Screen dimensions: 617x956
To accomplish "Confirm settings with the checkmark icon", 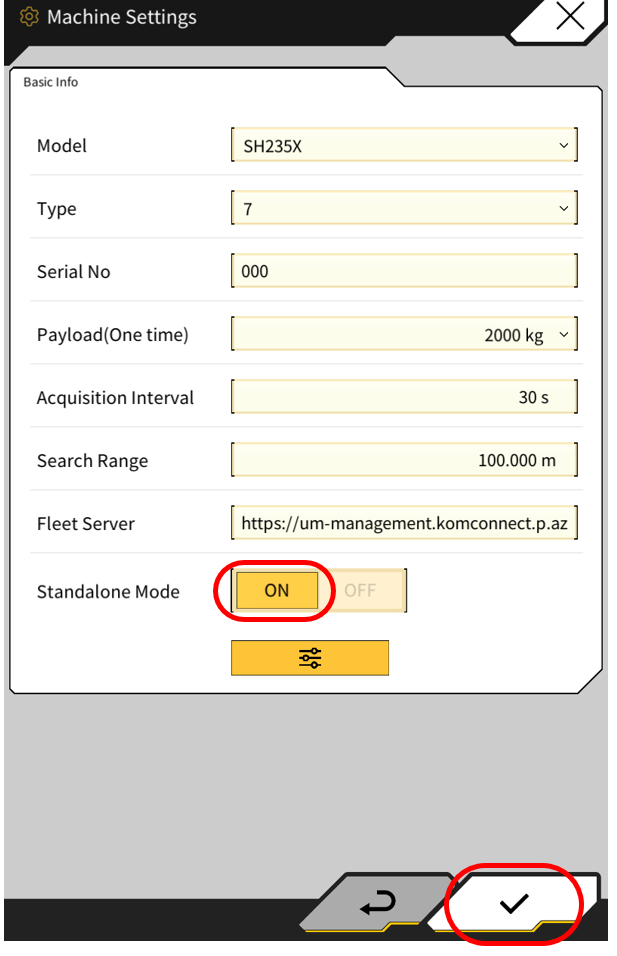I will 514,904.
